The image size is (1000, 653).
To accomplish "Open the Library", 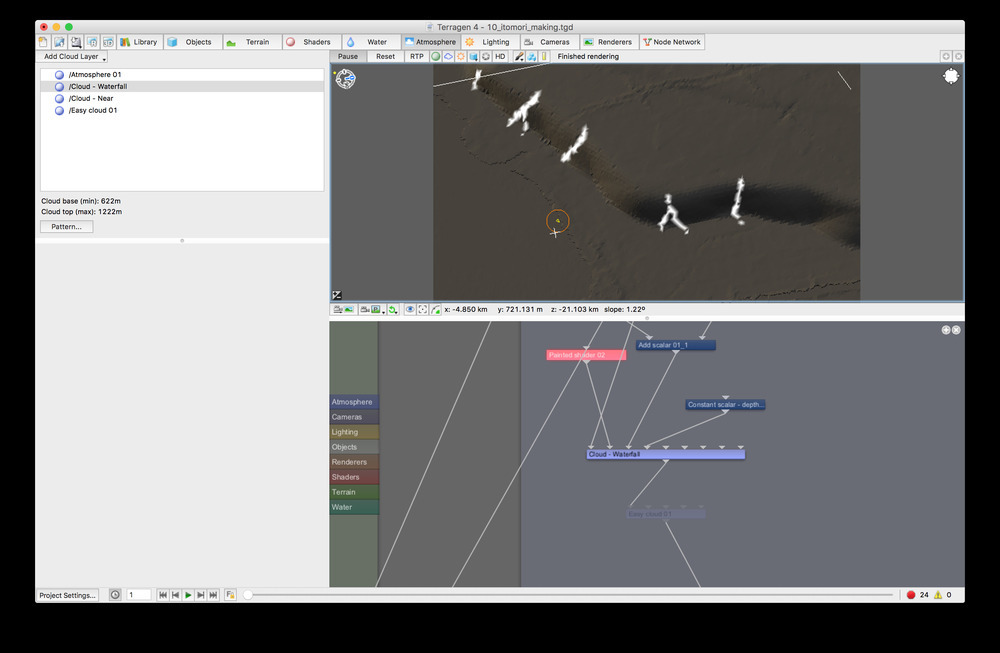I will pyautogui.click(x=139, y=42).
